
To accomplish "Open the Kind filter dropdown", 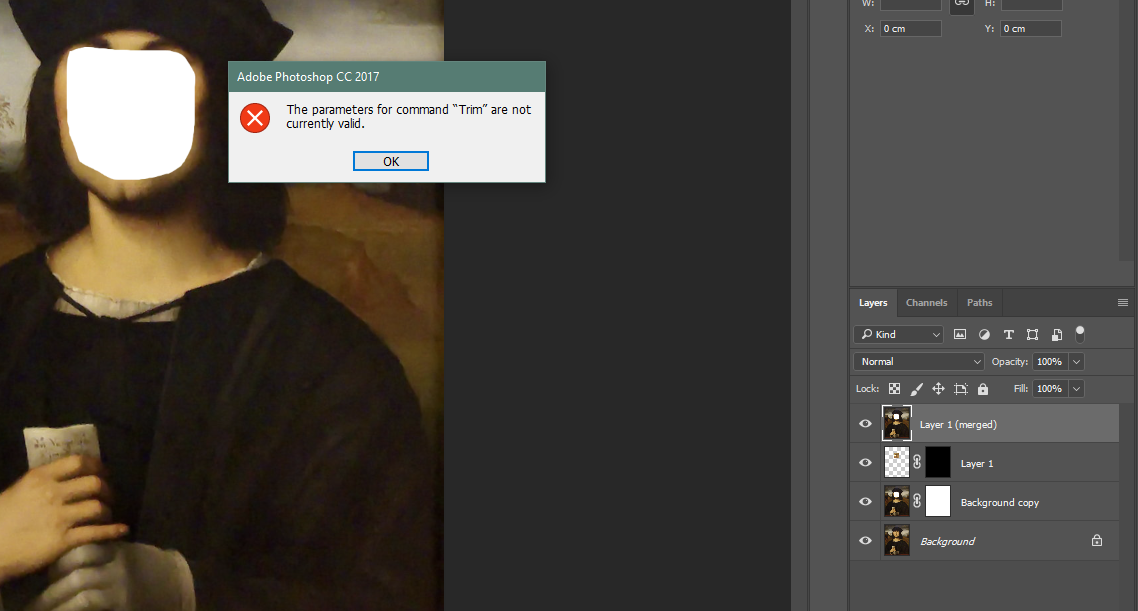I will point(898,335).
